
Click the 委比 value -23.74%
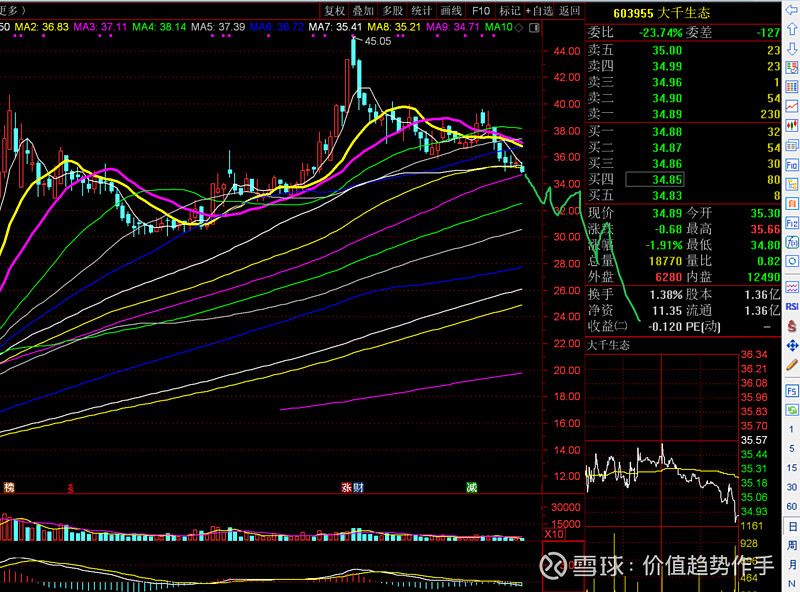point(661,33)
